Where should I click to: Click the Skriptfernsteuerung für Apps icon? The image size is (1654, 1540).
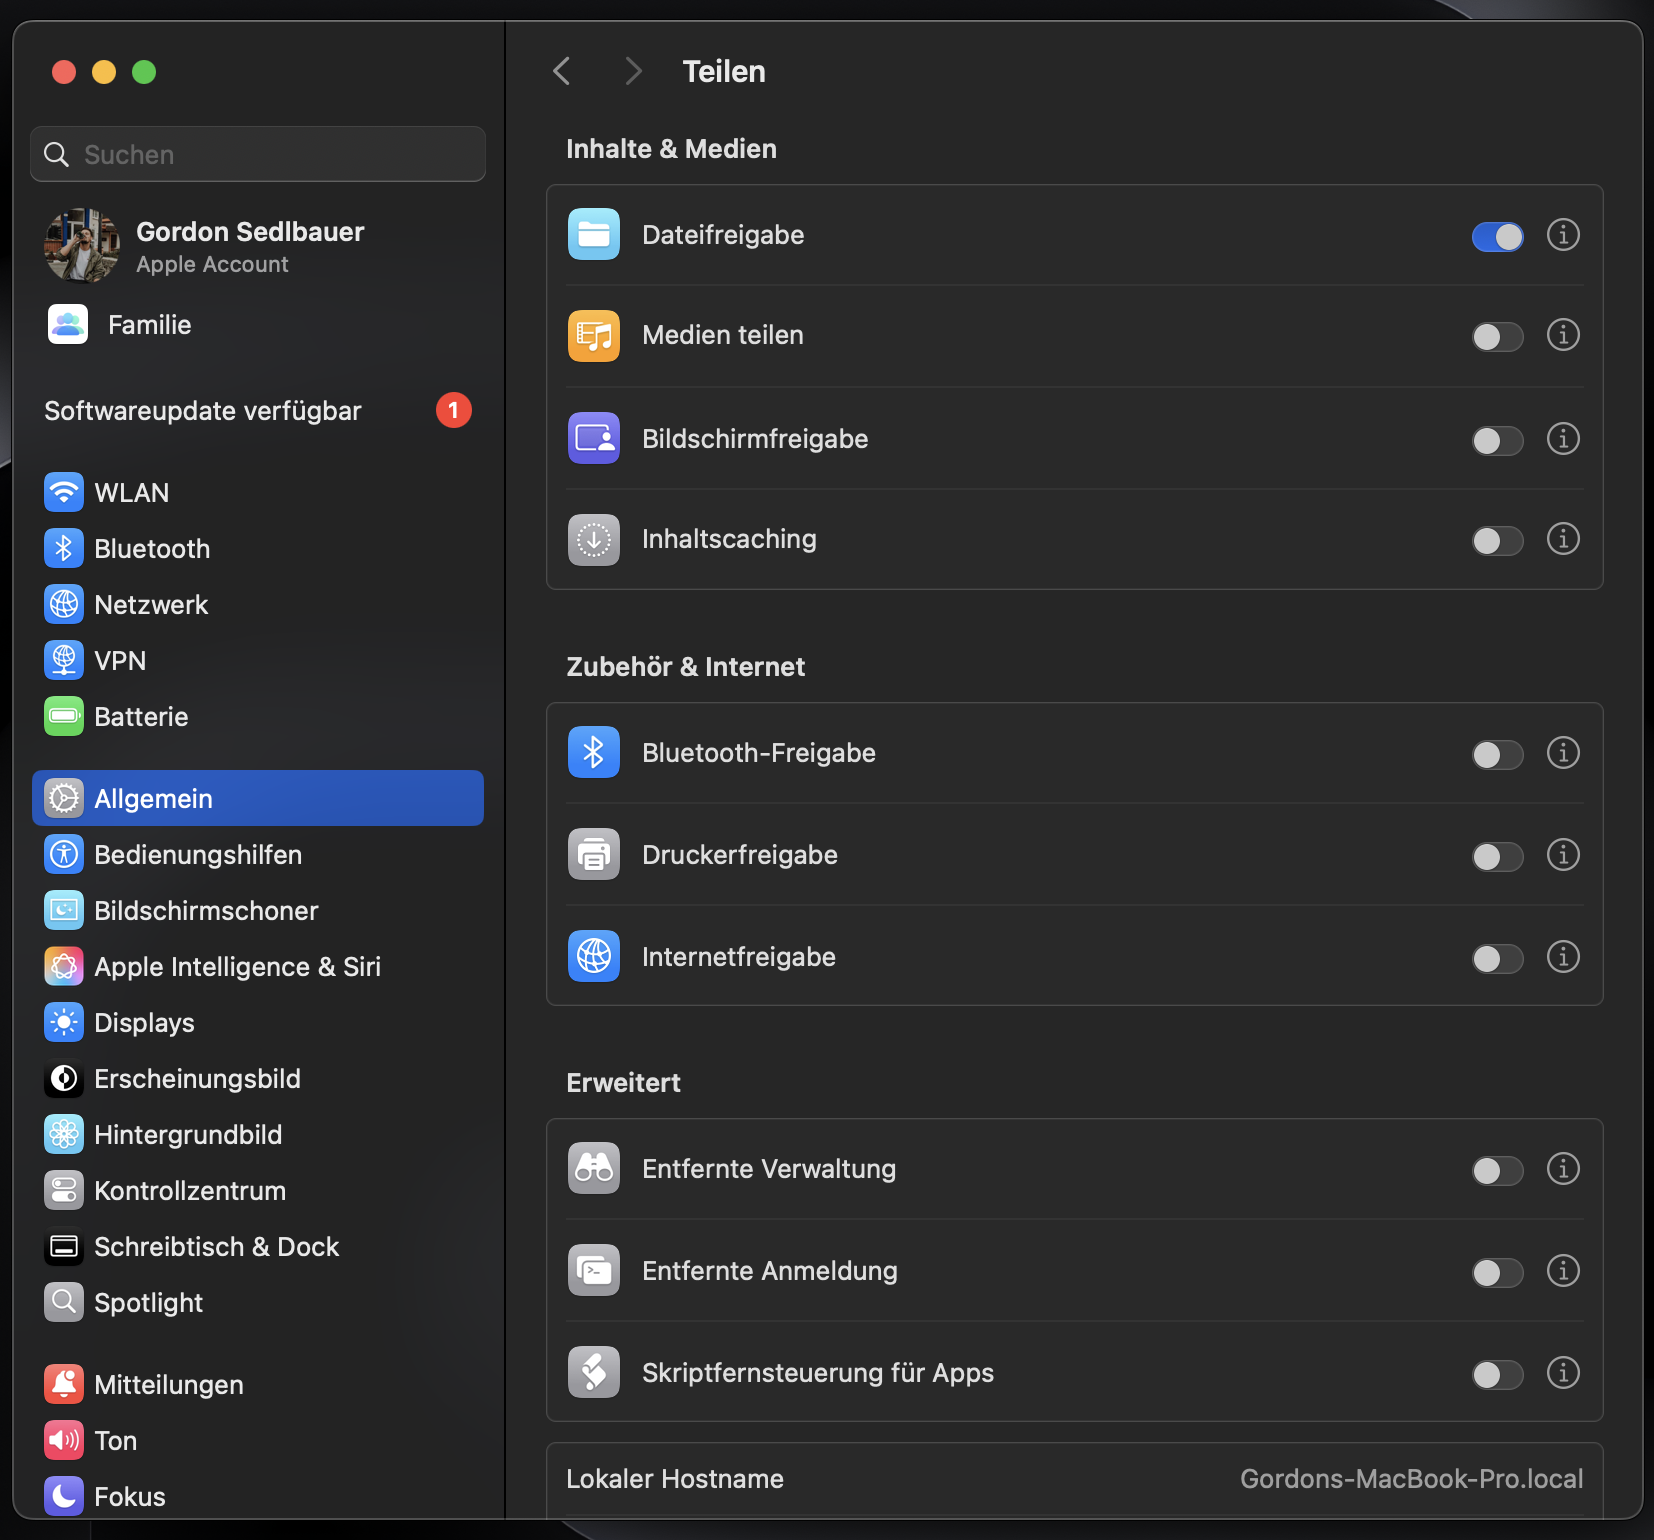[x=594, y=1372]
